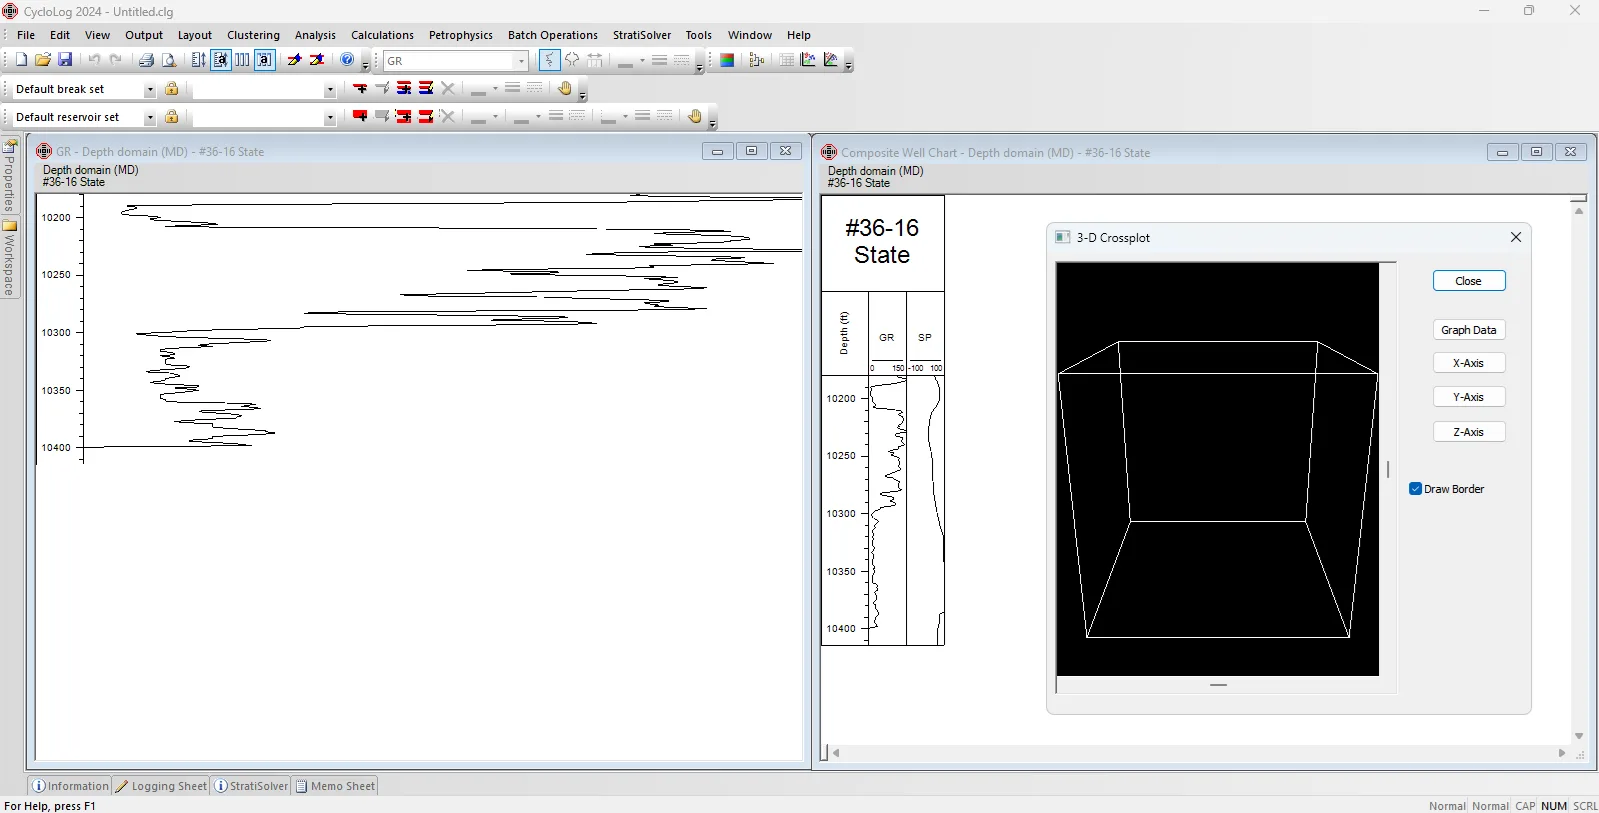Switch to the Memo Sheet tab
The width and height of the screenshot is (1599, 813).
pyautogui.click(x=335, y=786)
